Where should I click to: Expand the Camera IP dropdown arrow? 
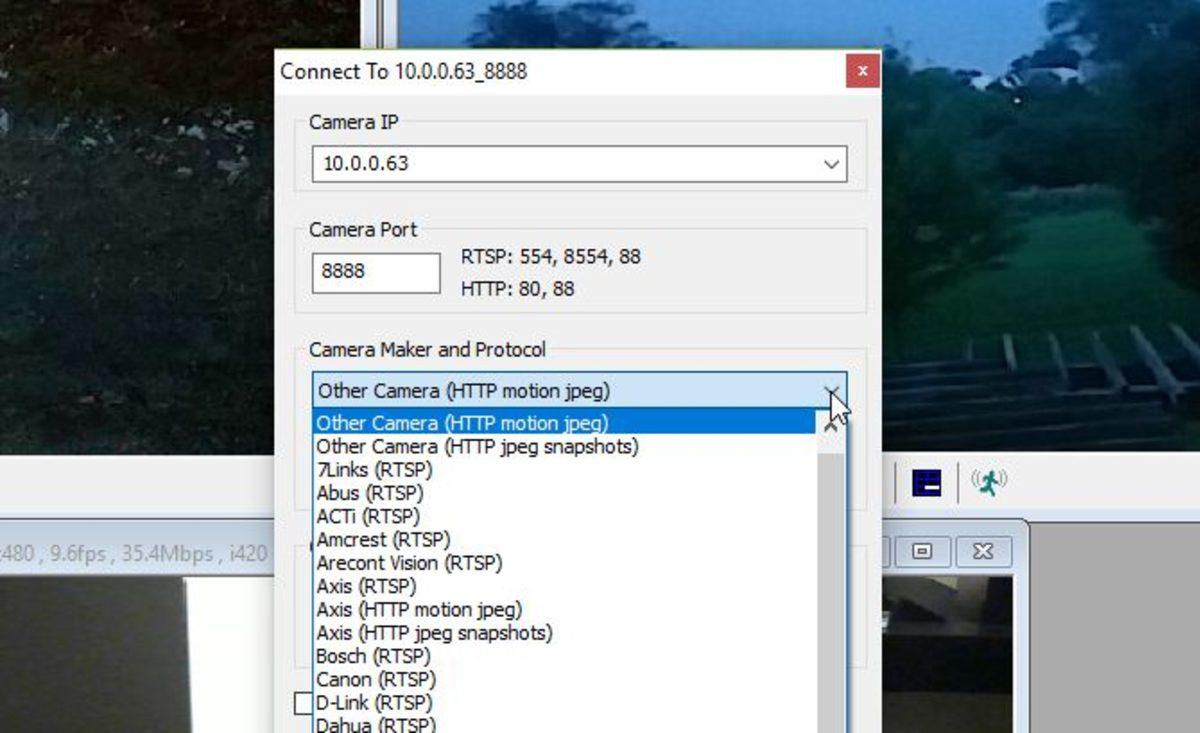pyautogui.click(x=831, y=164)
